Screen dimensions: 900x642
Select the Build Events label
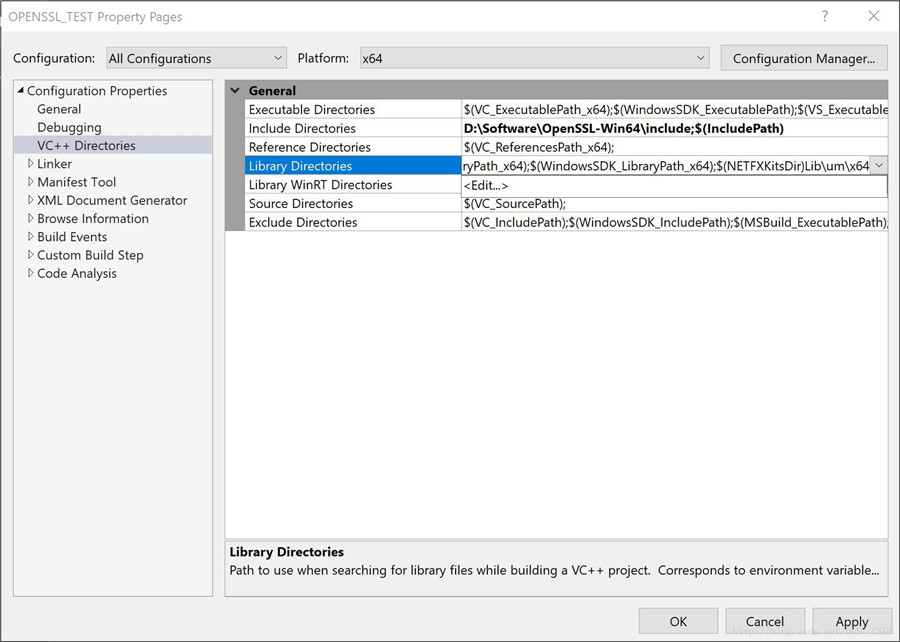72,236
